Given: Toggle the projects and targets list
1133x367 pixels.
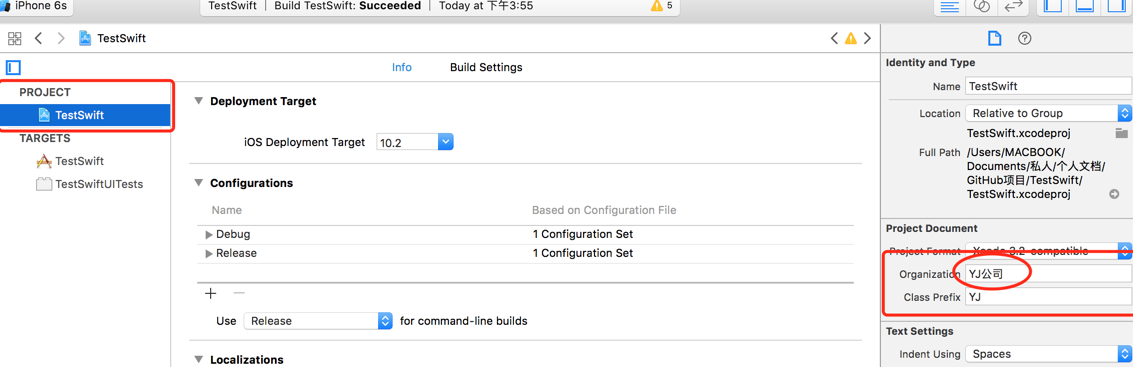Looking at the screenshot, I should coord(14,68).
